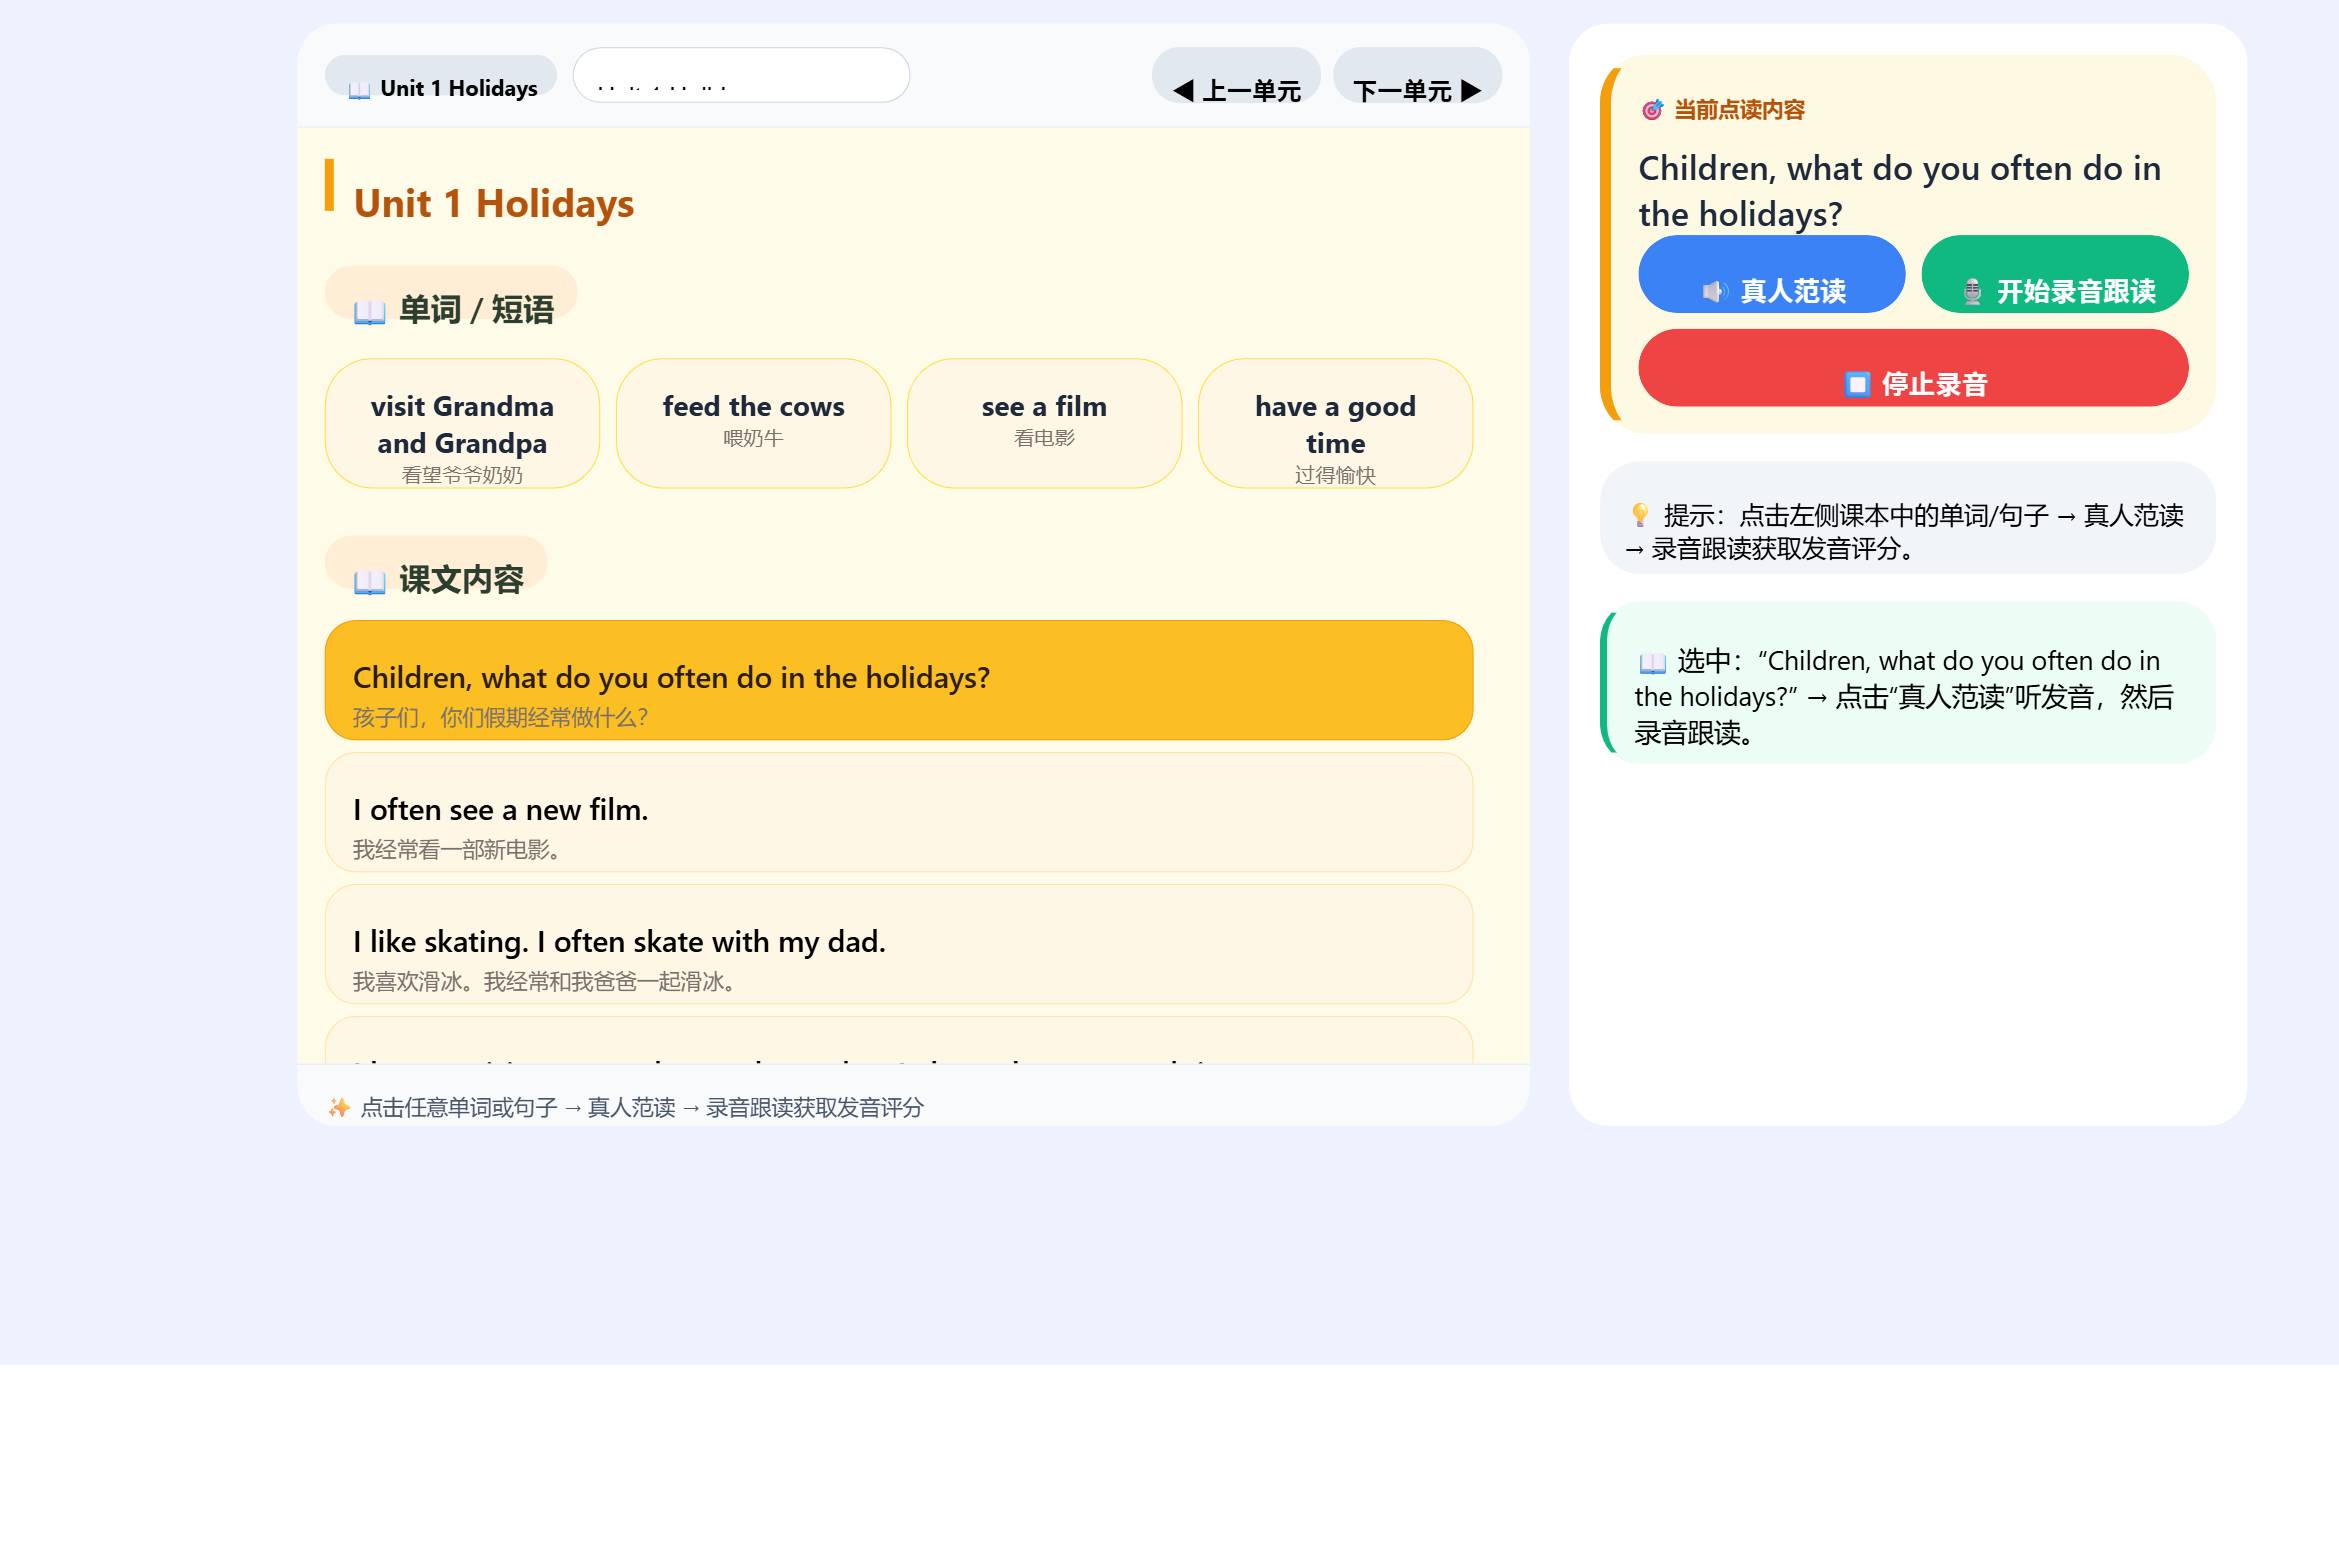This screenshot has height=1559, width=2339.
Task: Click the stop square icon in 停止录音
Action: click(1857, 385)
